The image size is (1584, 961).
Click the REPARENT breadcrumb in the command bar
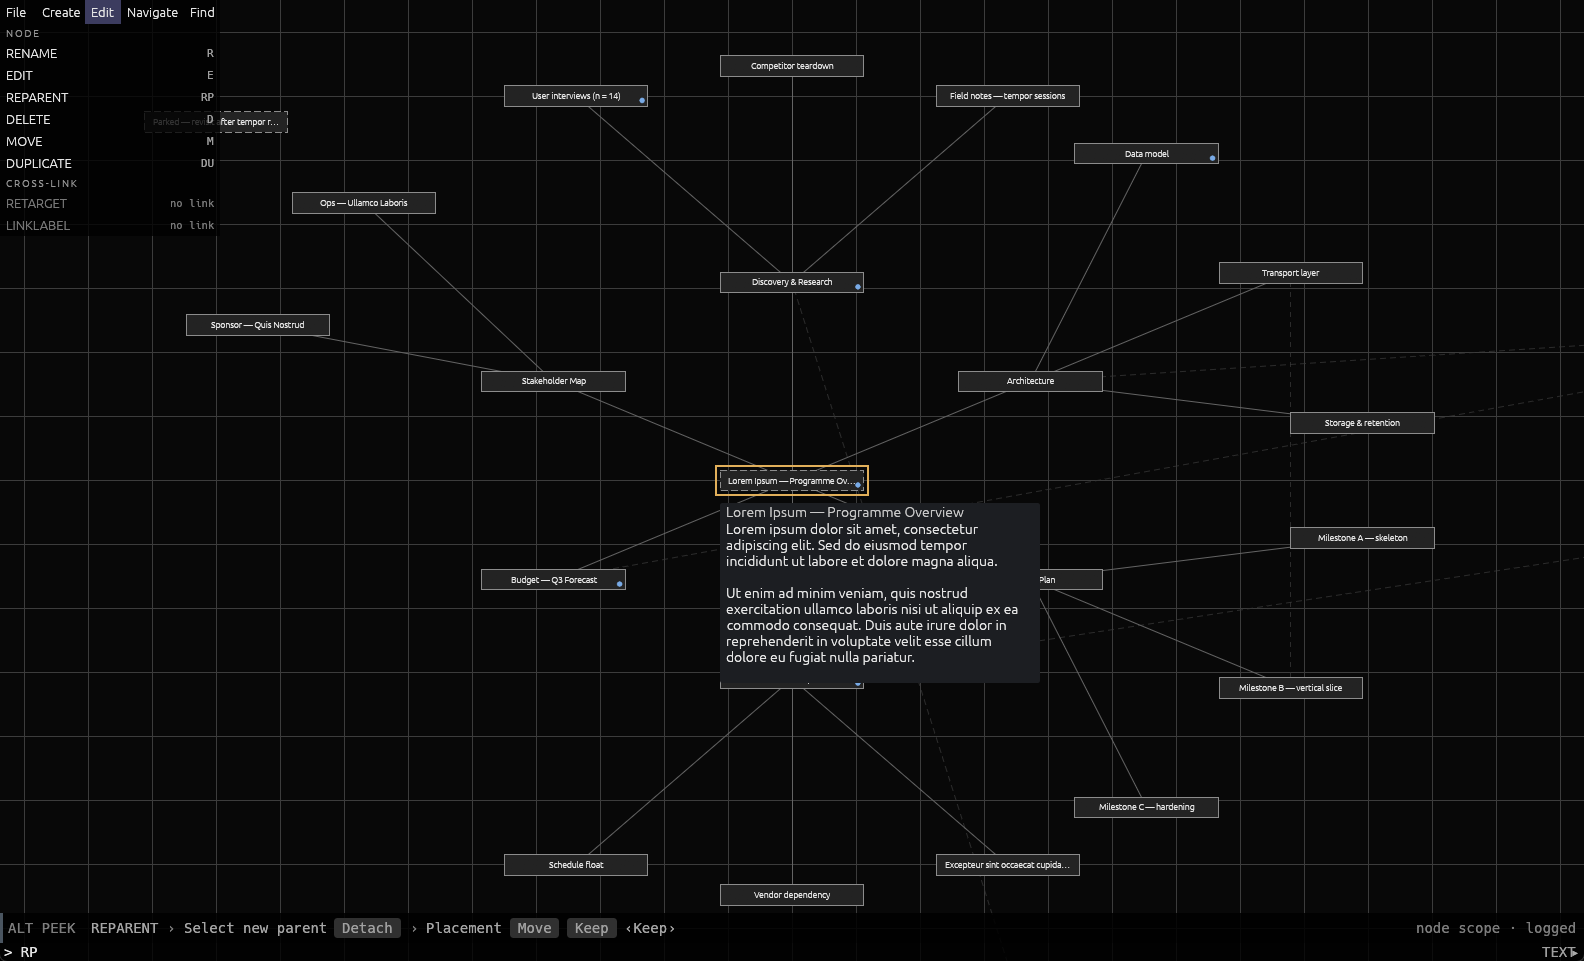124,928
